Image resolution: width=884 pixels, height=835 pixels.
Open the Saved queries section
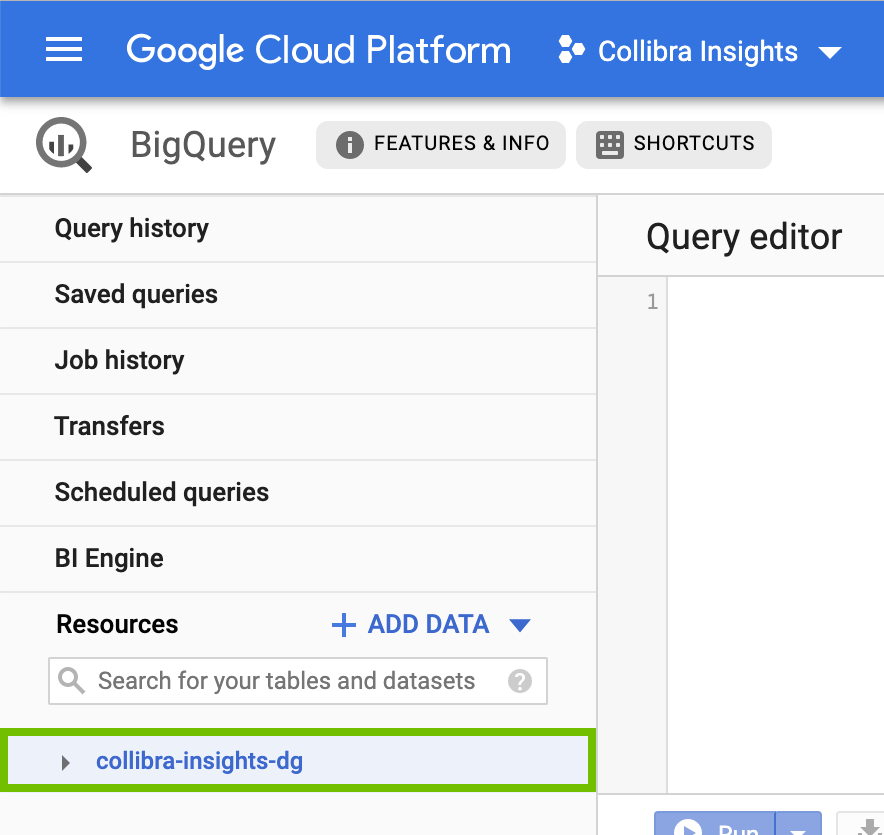pos(136,294)
